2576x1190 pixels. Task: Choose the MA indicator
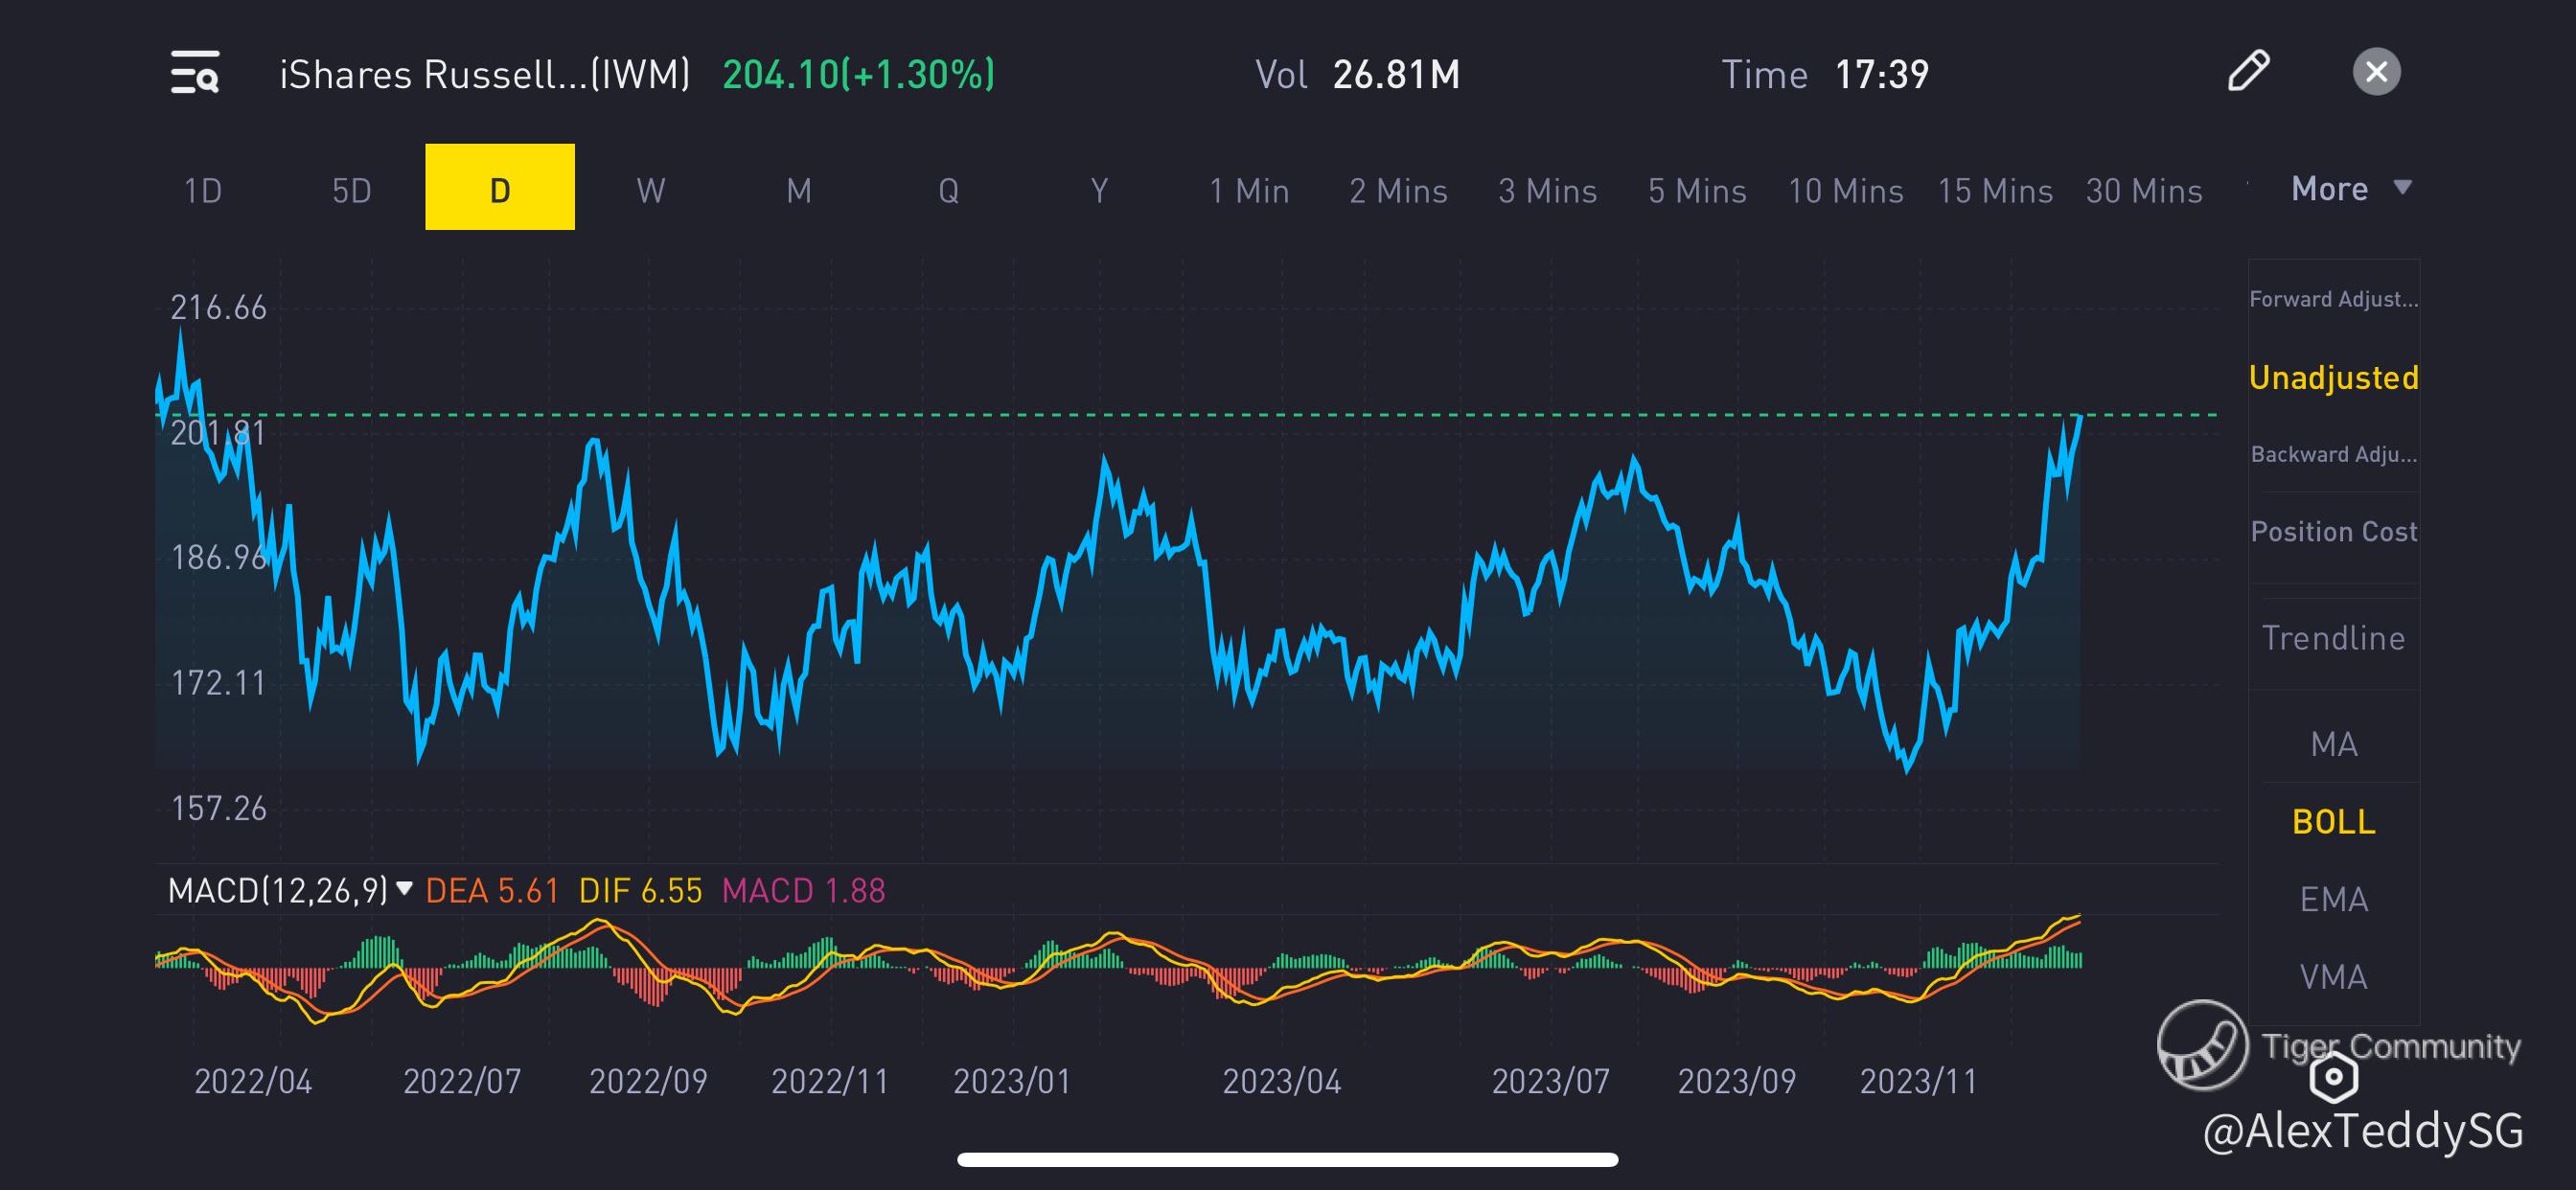click(x=2333, y=744)
